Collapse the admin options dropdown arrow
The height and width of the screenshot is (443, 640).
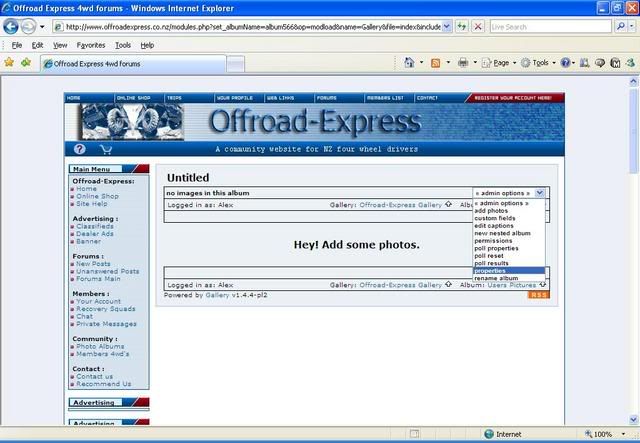[539, 193]
